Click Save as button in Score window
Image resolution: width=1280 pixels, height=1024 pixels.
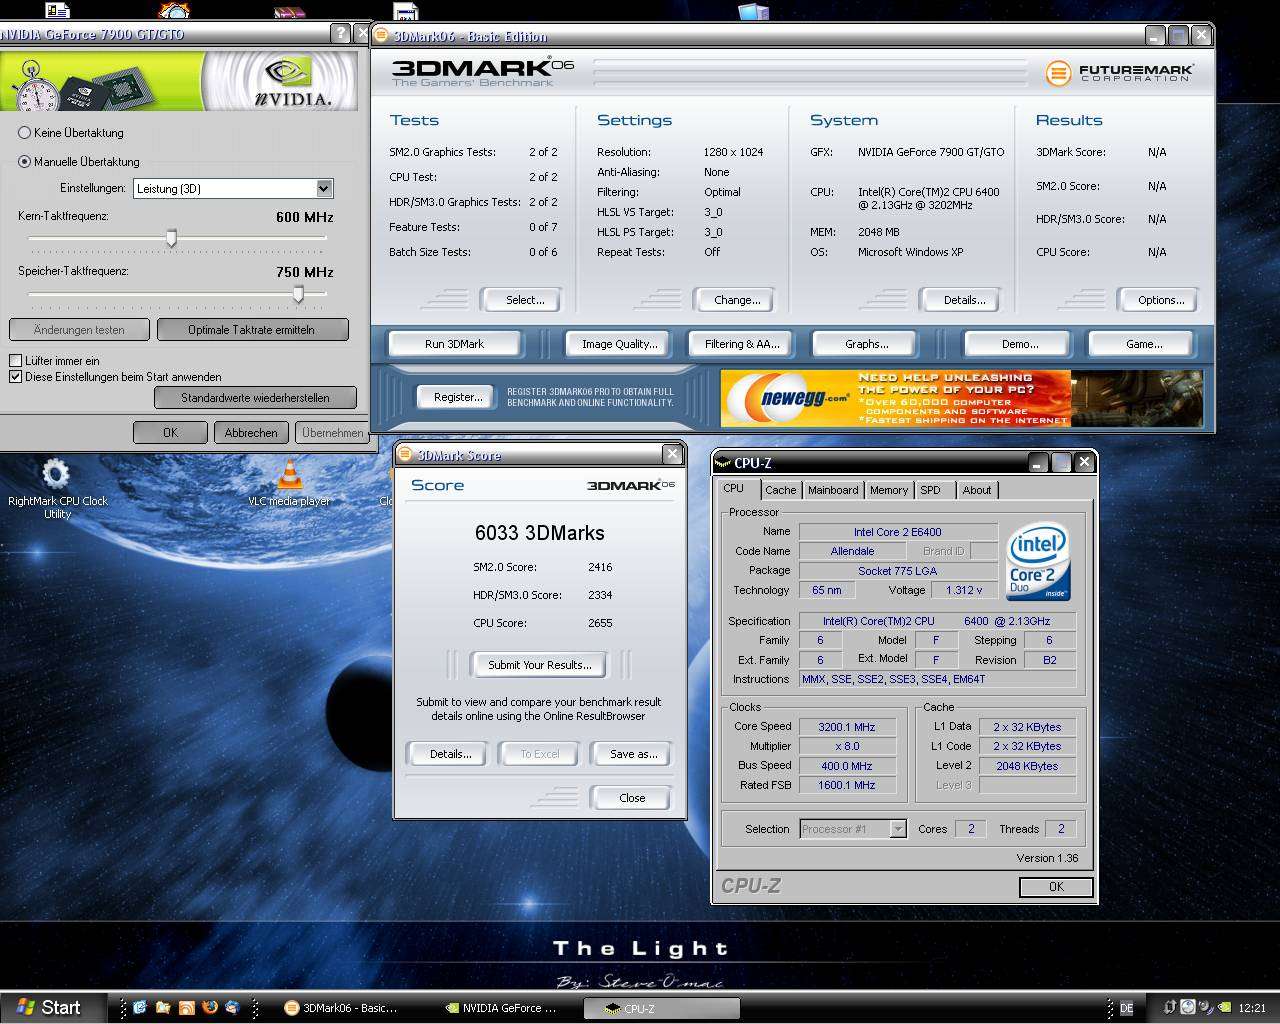tap(633, 754)
